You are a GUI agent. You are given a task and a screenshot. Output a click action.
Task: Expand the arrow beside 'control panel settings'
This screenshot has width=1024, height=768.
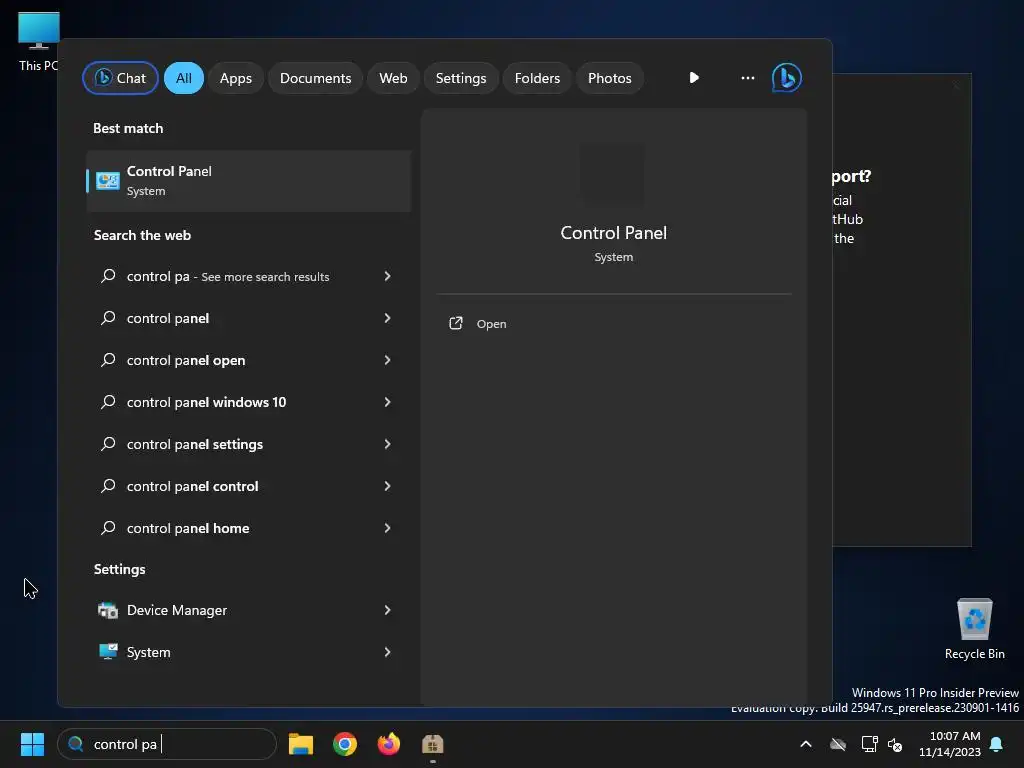point(387,444)
